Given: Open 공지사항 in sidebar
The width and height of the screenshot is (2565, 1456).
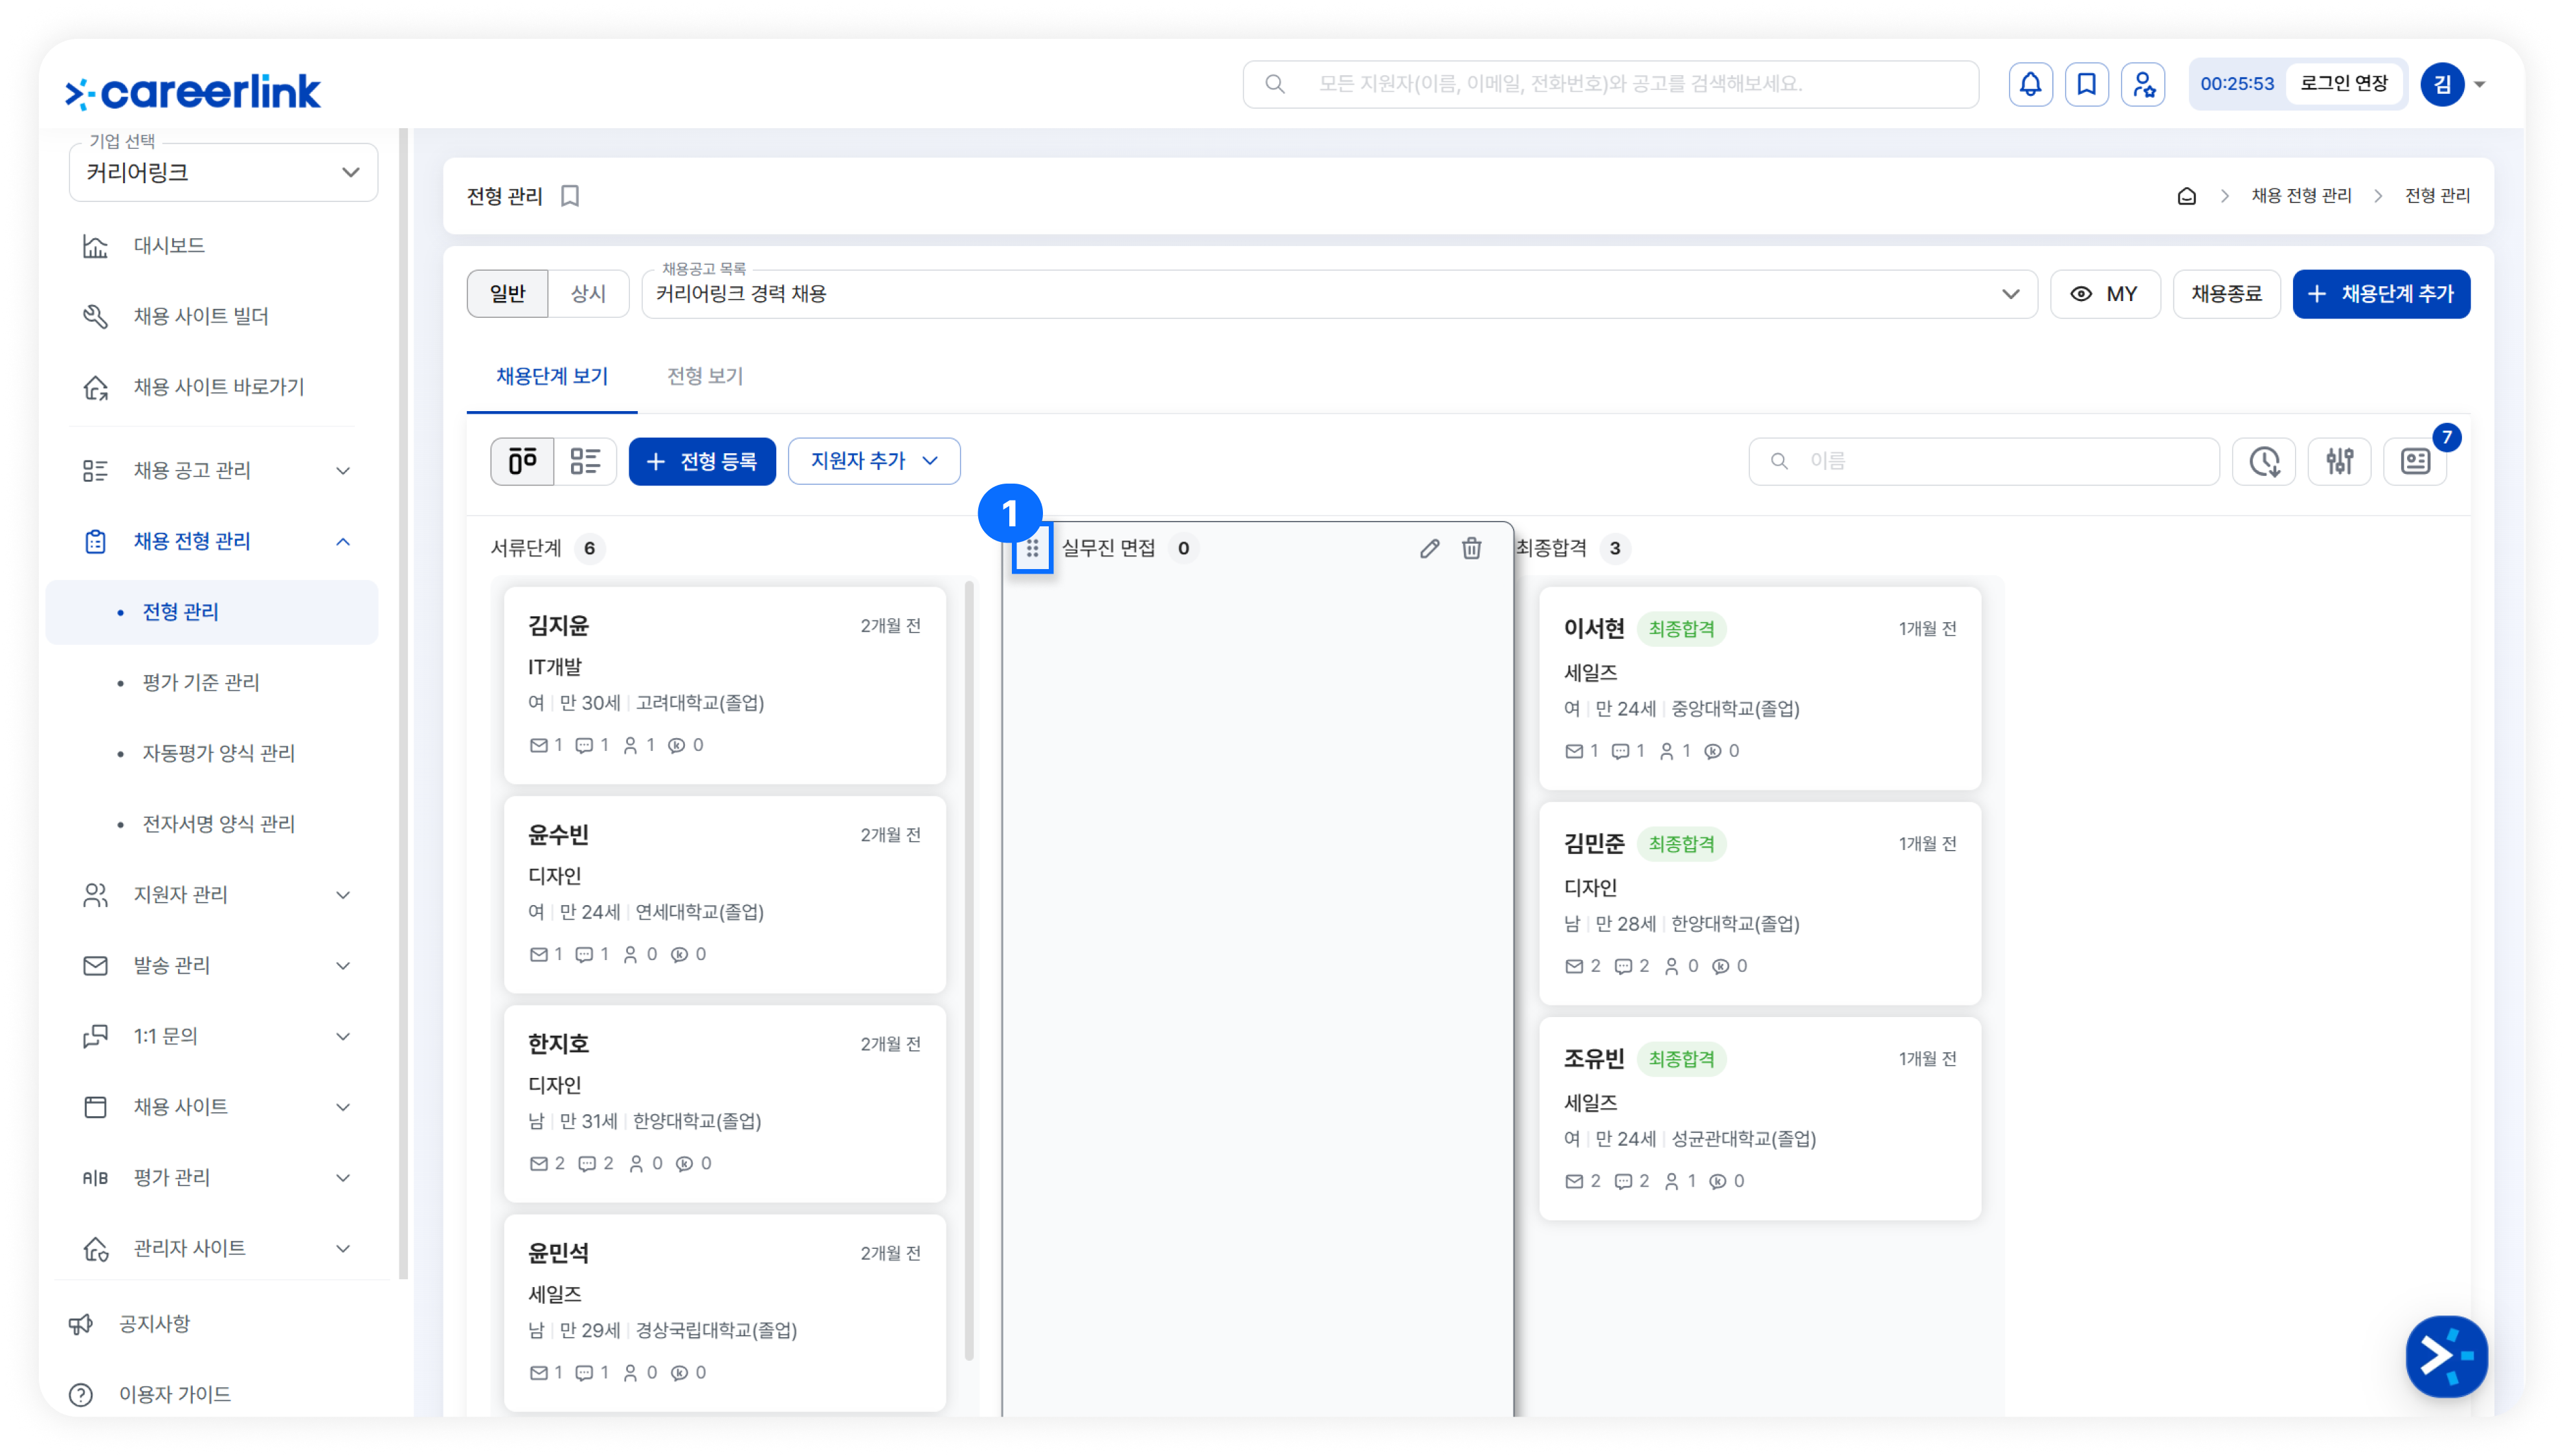Looking at the screenshot, I should coord(154,1323).
